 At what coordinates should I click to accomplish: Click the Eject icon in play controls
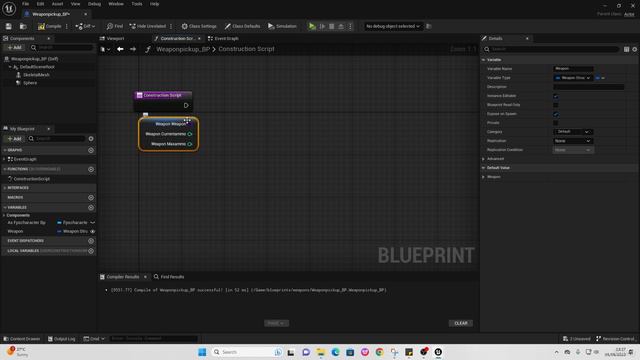[341, 26]
